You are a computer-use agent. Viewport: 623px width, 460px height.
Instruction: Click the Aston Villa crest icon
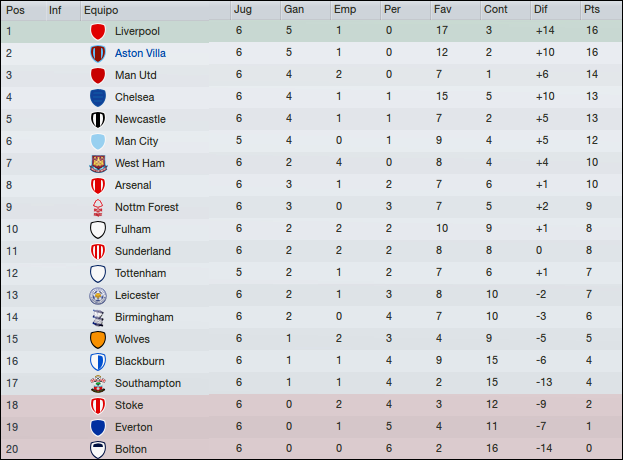pos(98,53)
